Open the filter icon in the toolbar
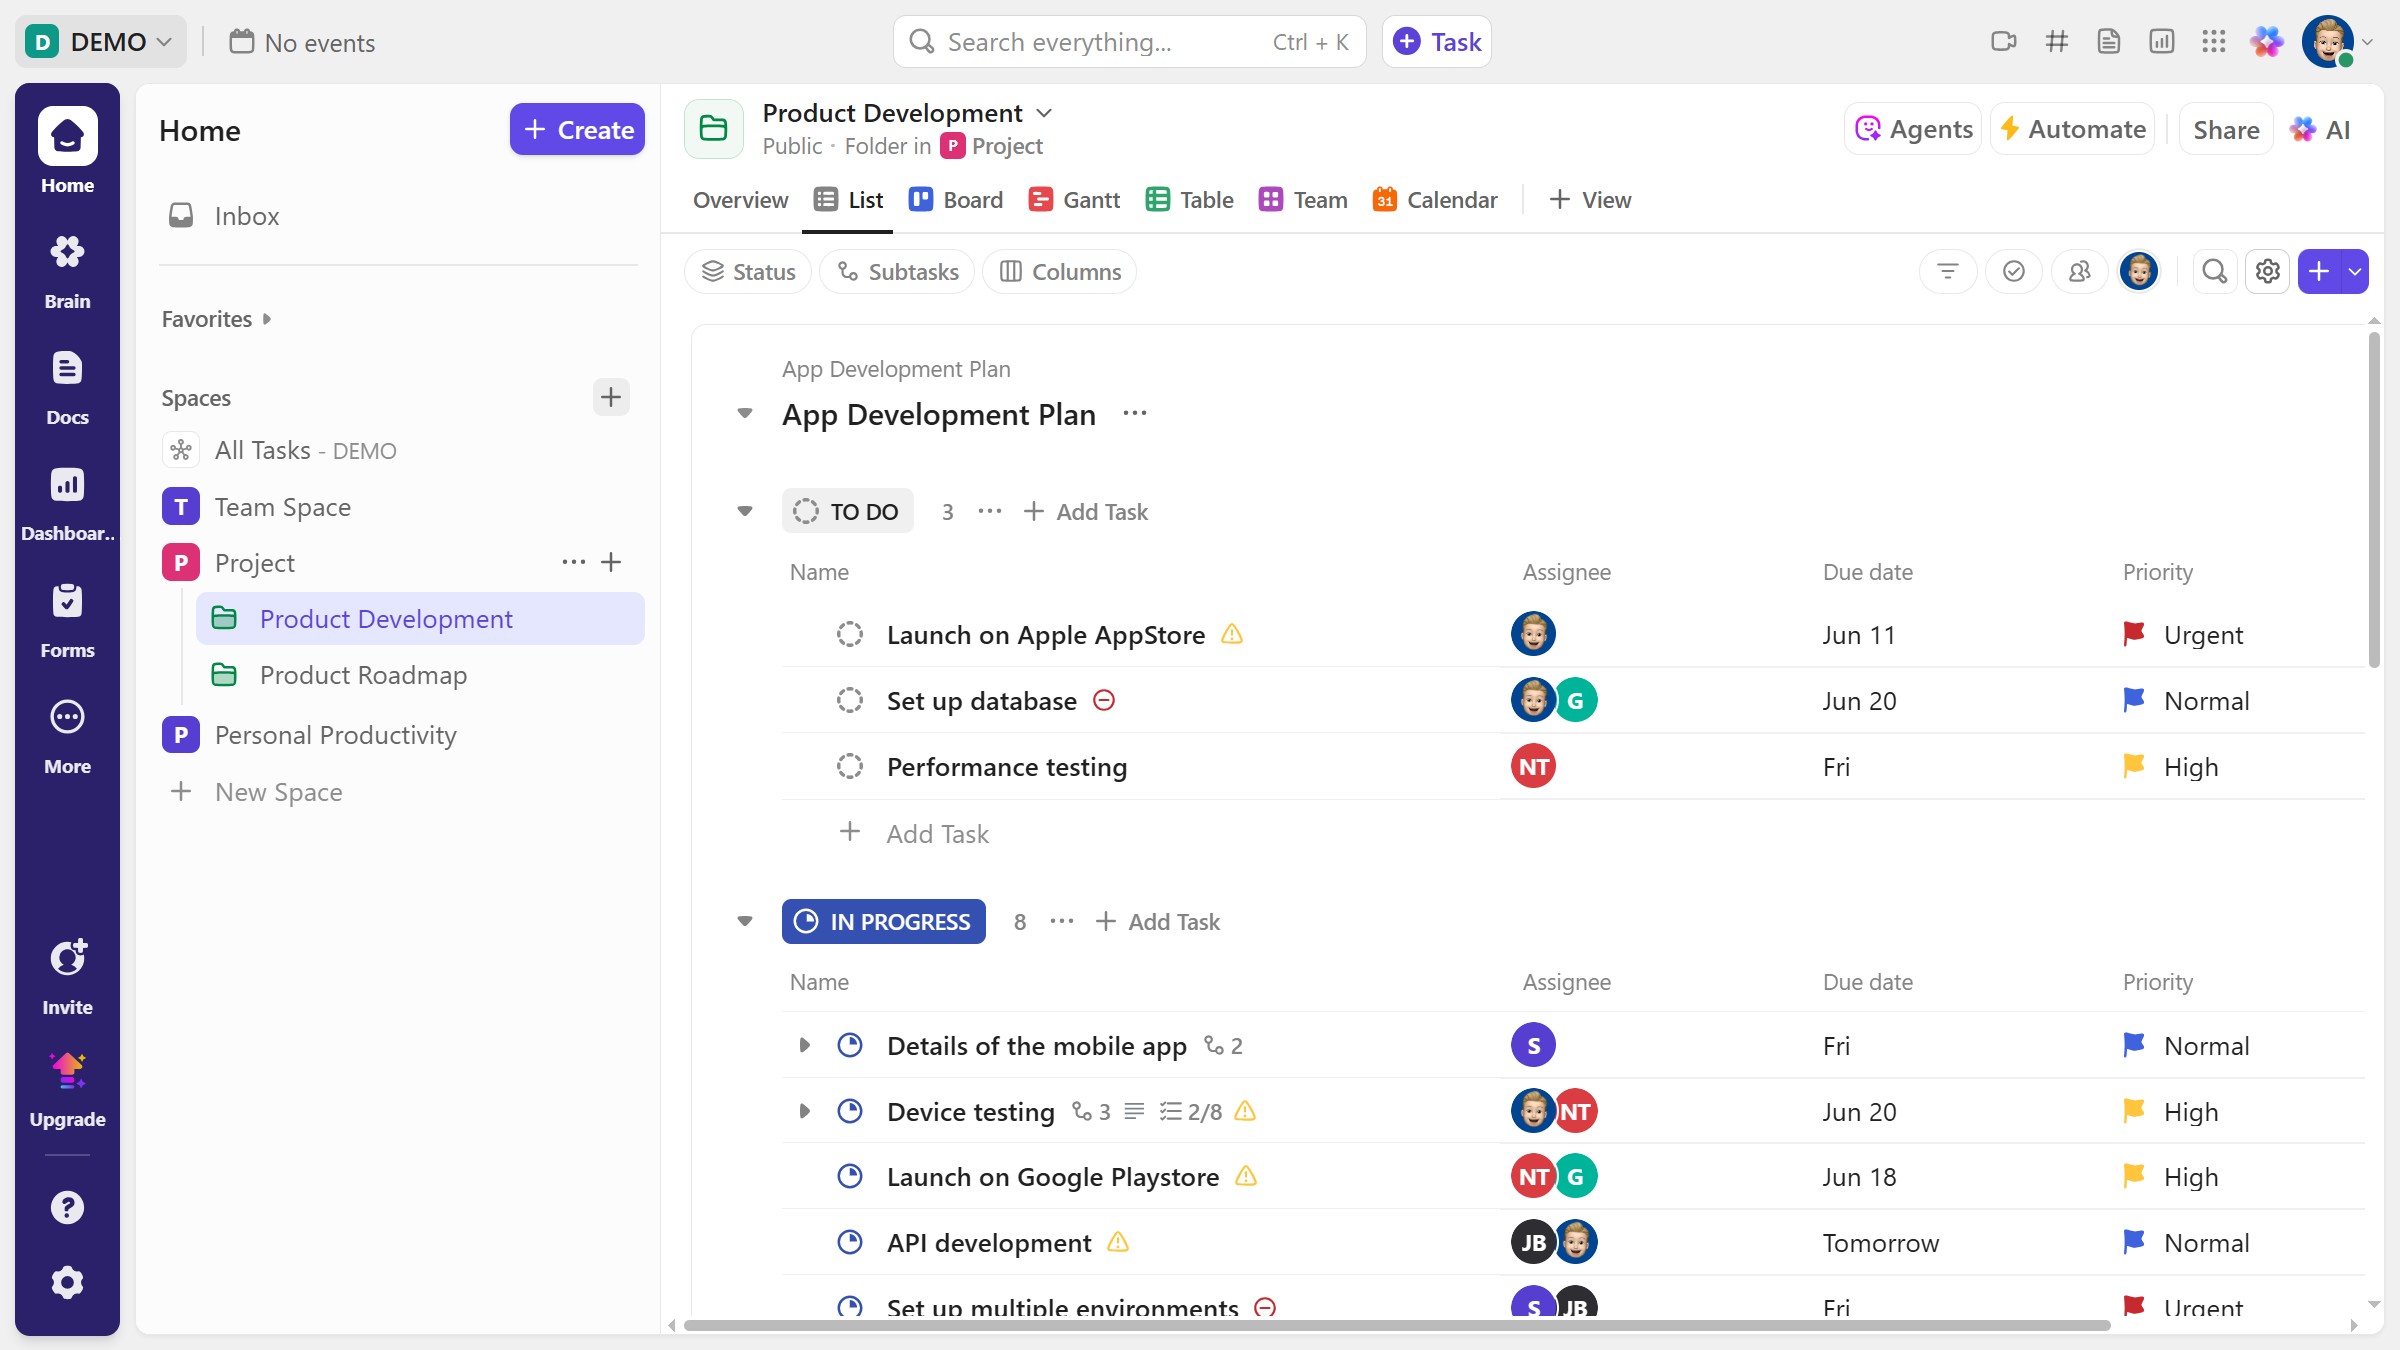This screenshot has width=2400, height=1350. point(1947,272)
